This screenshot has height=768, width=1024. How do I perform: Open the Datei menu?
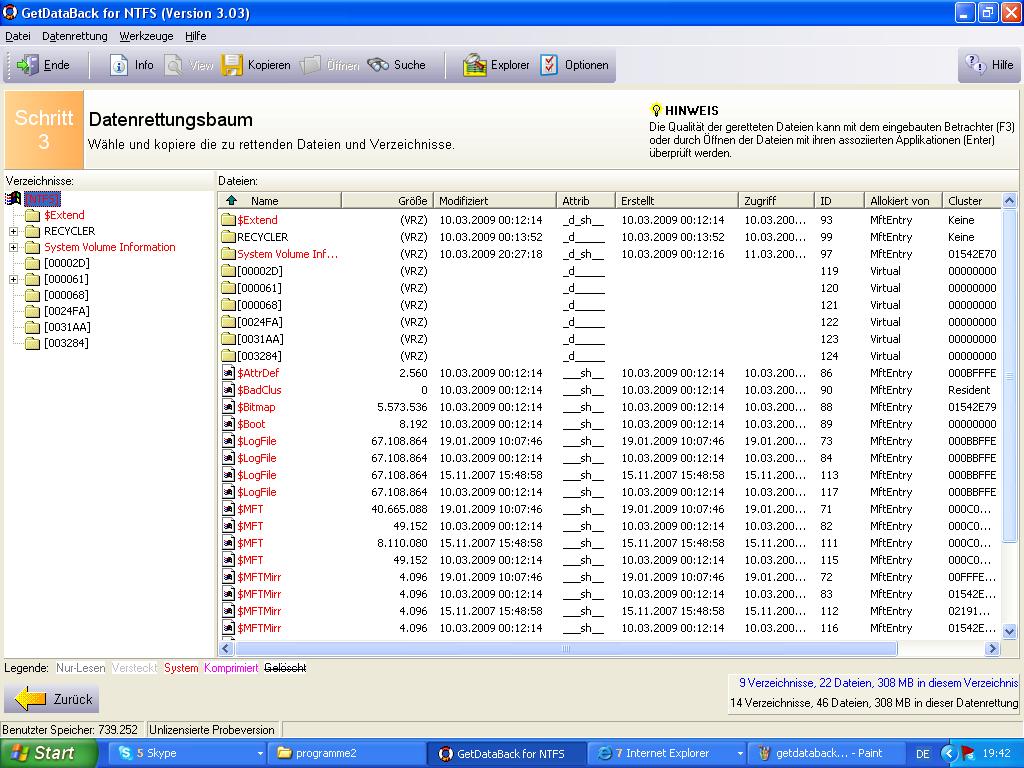(x=18, y=36)
